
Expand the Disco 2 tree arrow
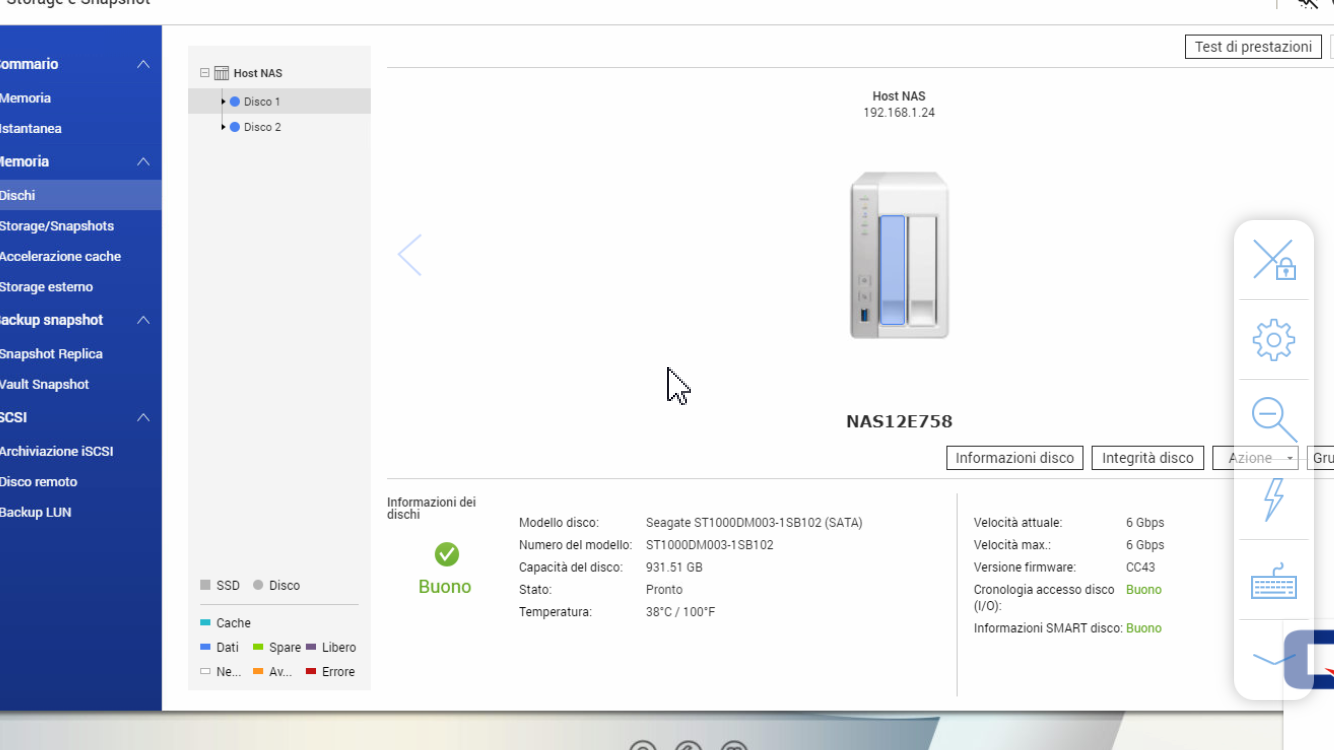click(223, 127)
